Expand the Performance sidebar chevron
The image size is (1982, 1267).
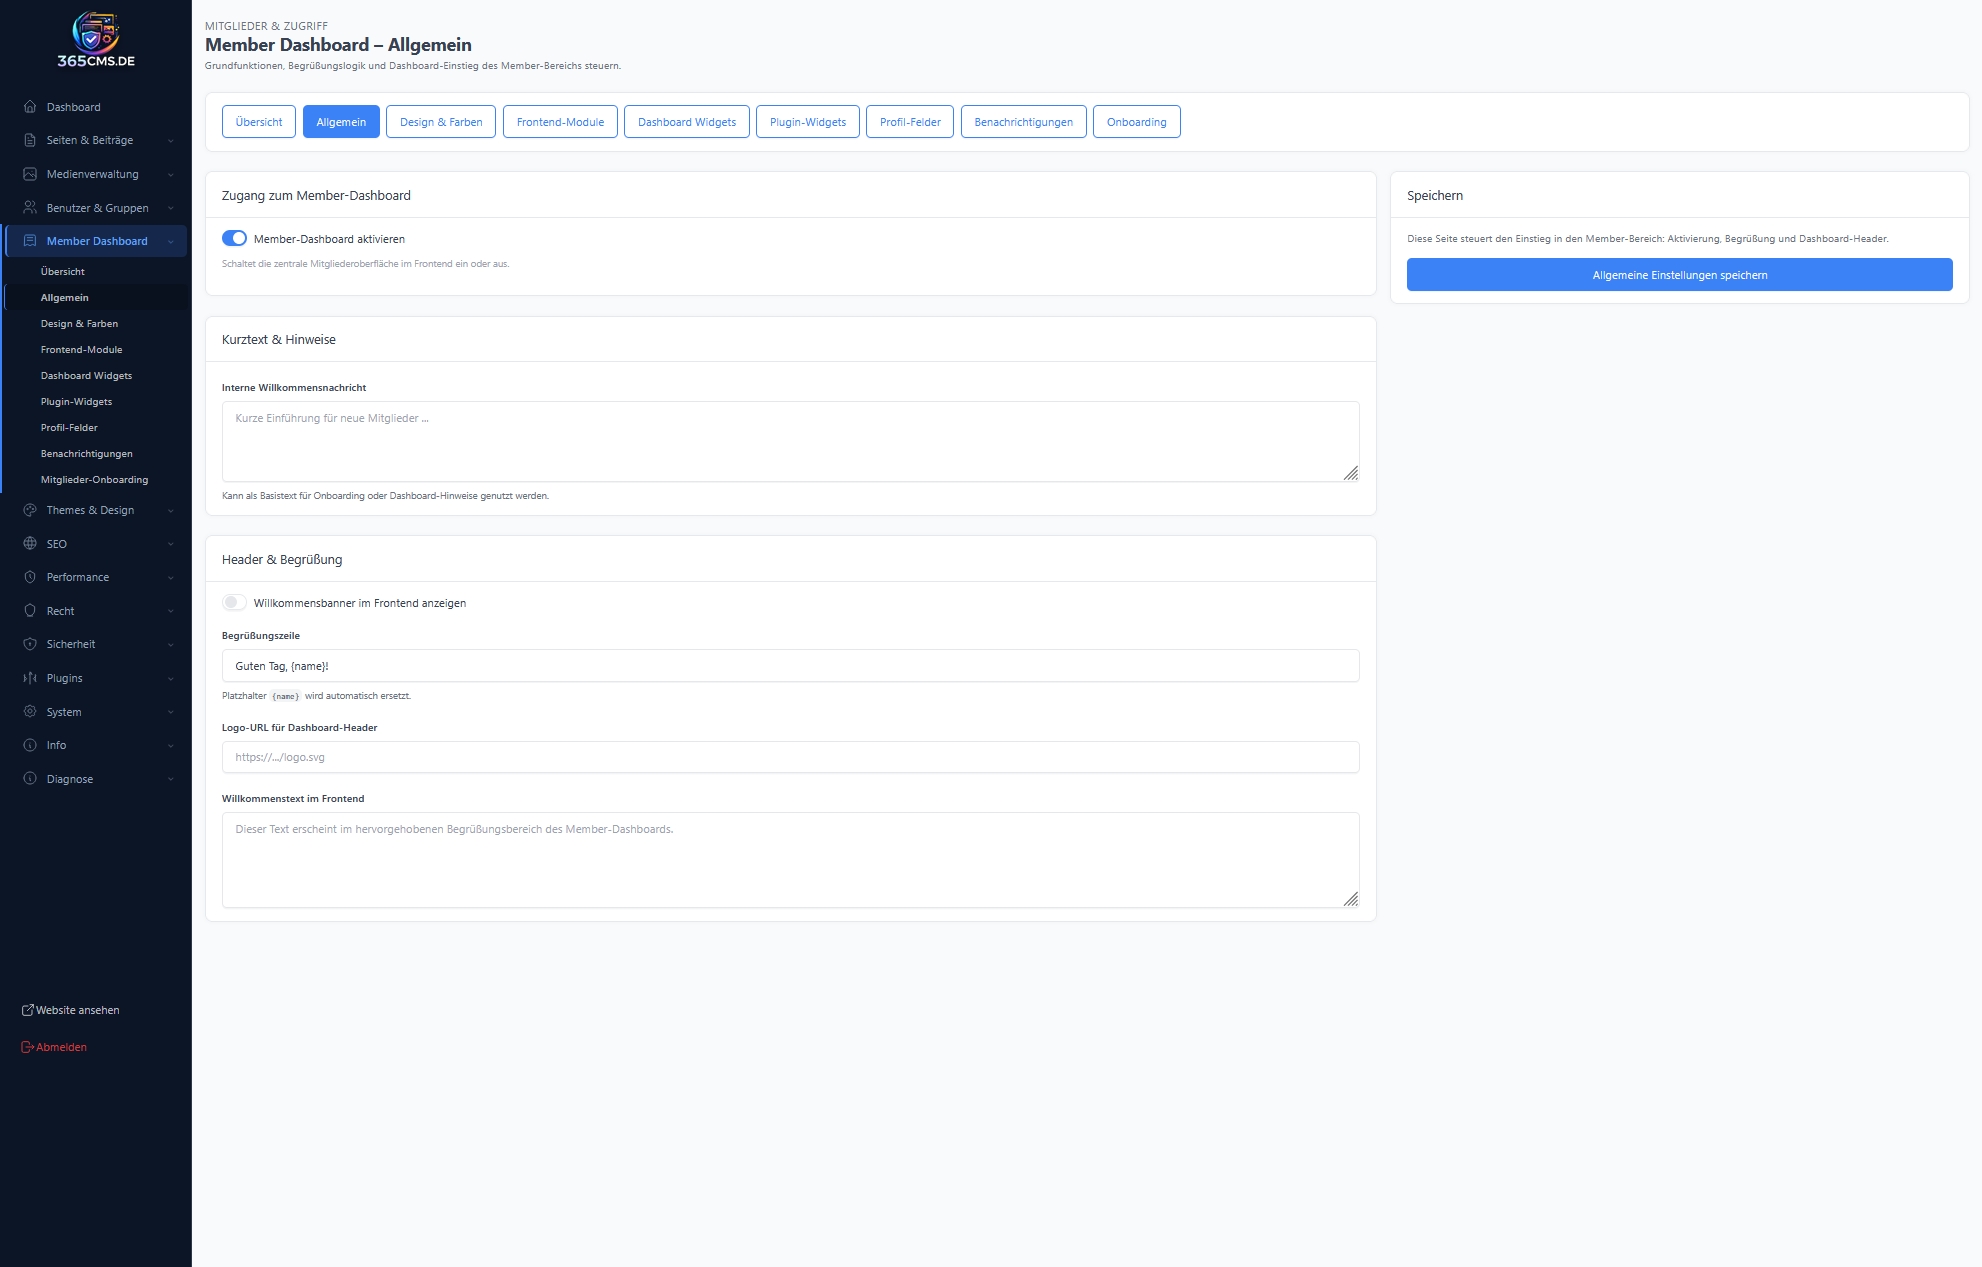coord(171,578)
